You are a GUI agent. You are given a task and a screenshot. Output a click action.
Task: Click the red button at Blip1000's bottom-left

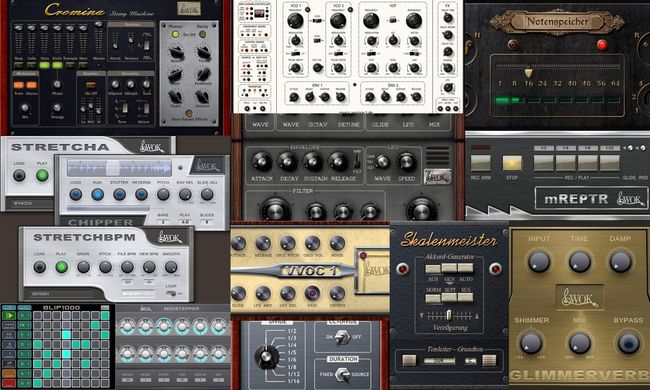(x=9, y=383)
